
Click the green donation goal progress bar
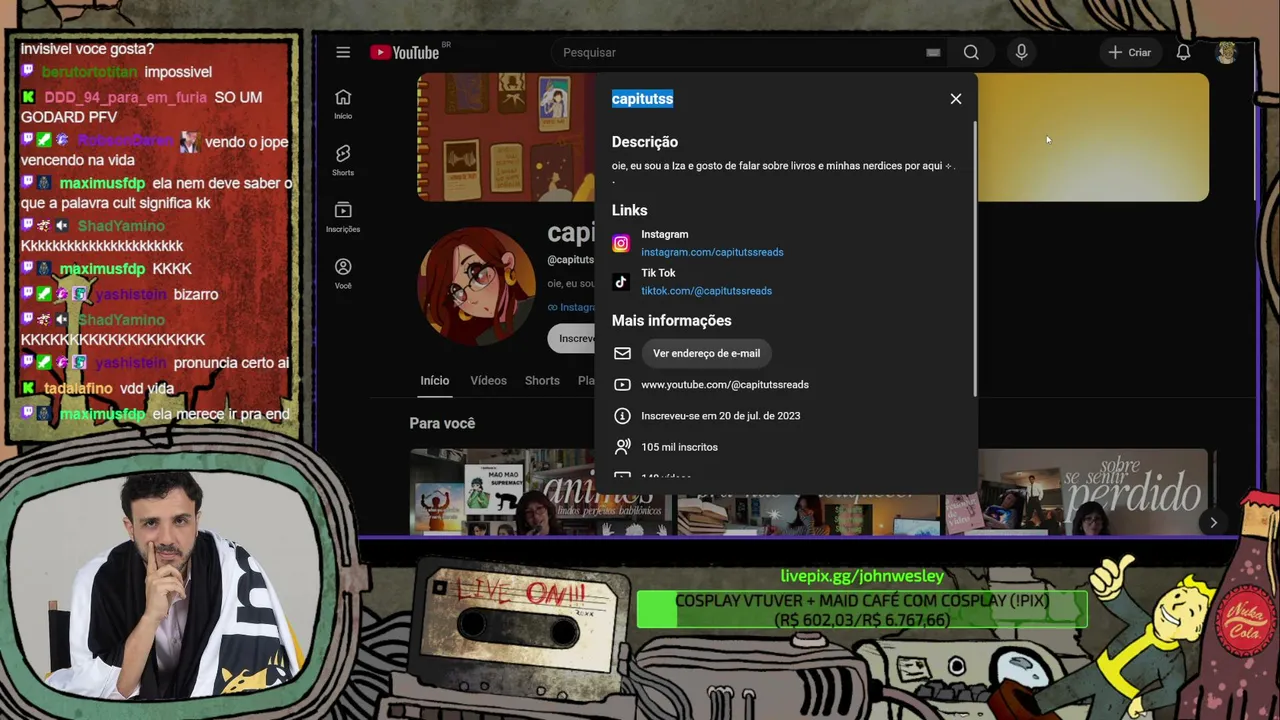point(862,610)
